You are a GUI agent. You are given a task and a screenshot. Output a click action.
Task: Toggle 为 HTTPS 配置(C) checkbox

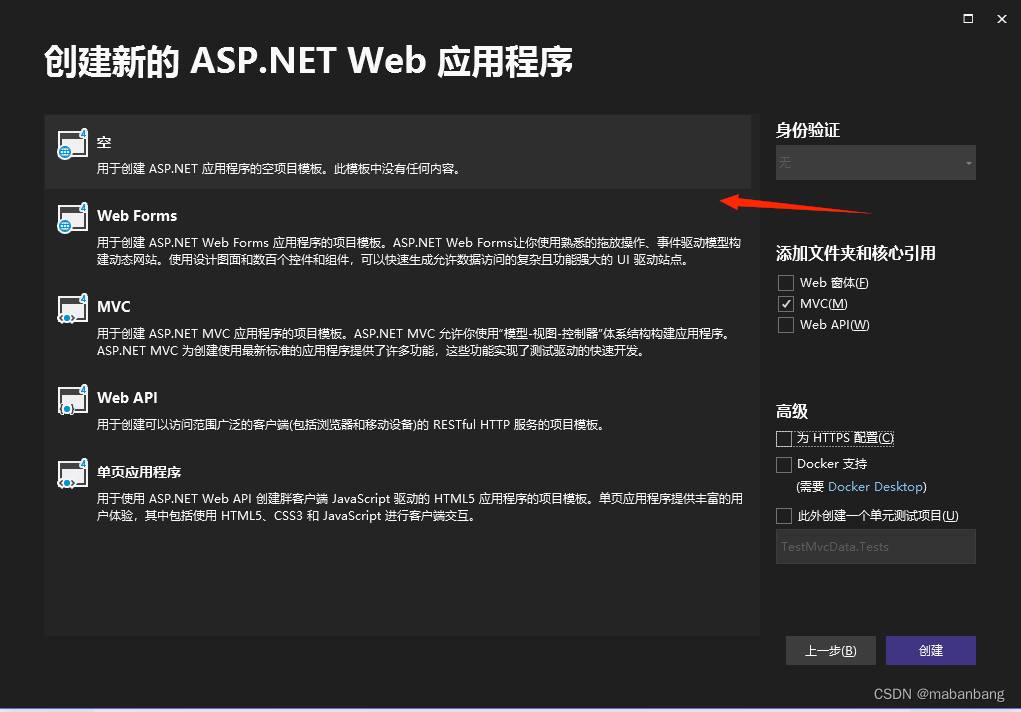784,438
